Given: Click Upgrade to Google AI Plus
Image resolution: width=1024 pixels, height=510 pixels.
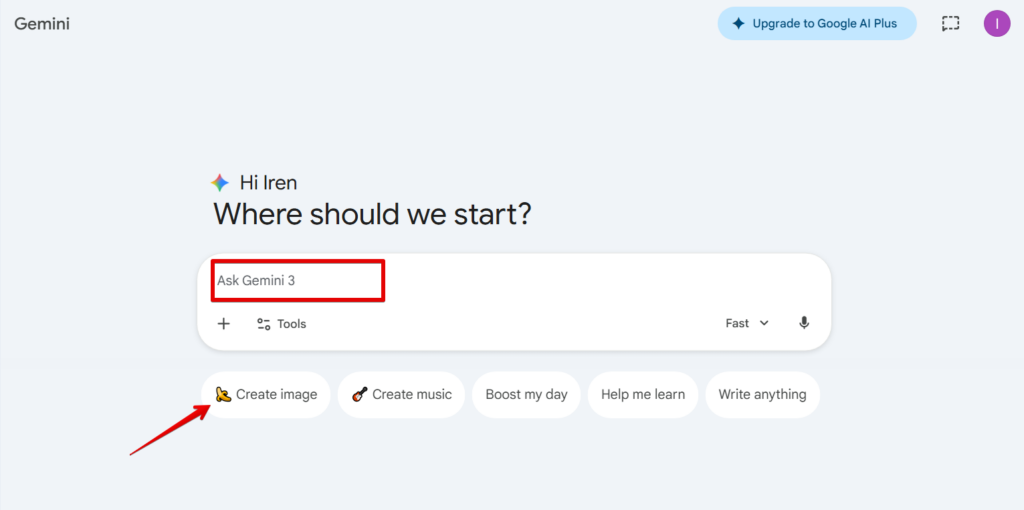Looking at the screenshot, I should coord(817,24).
